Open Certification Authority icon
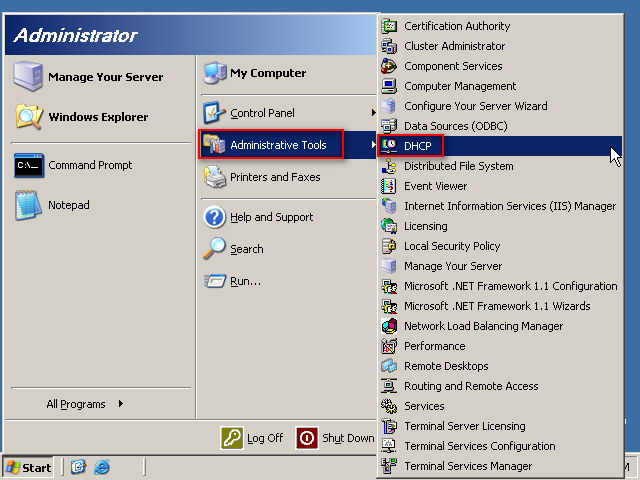 [x=389, y=26]
